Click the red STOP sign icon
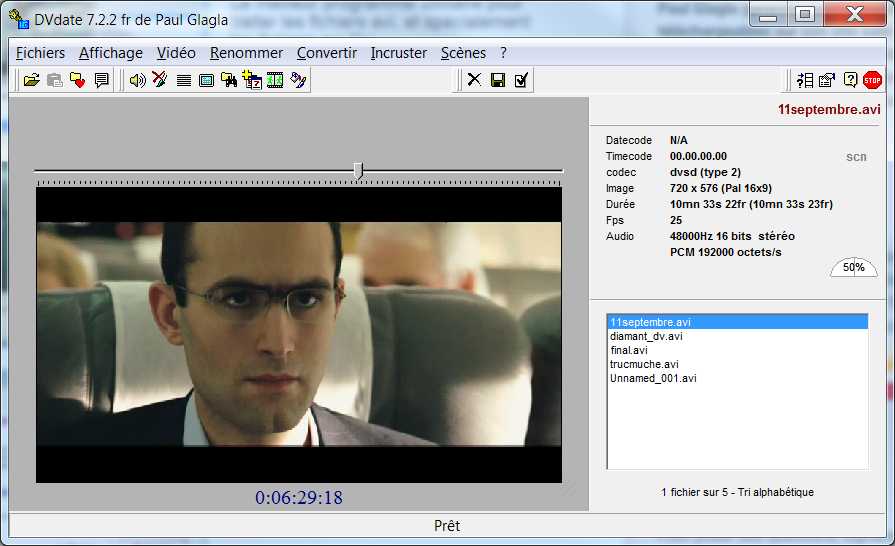This screenshot has height=546, width=895. [872, 80]
